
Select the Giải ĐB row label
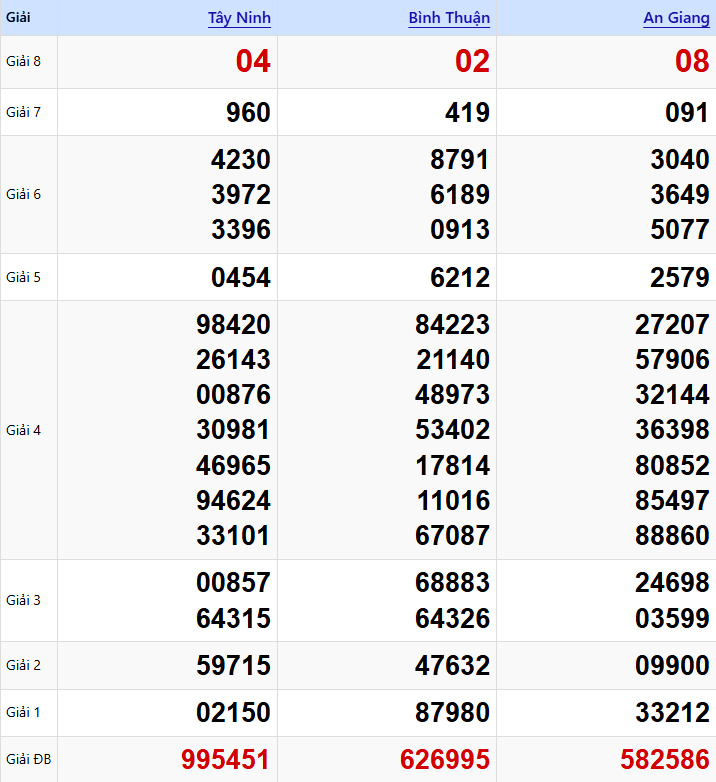coord(28,760)
